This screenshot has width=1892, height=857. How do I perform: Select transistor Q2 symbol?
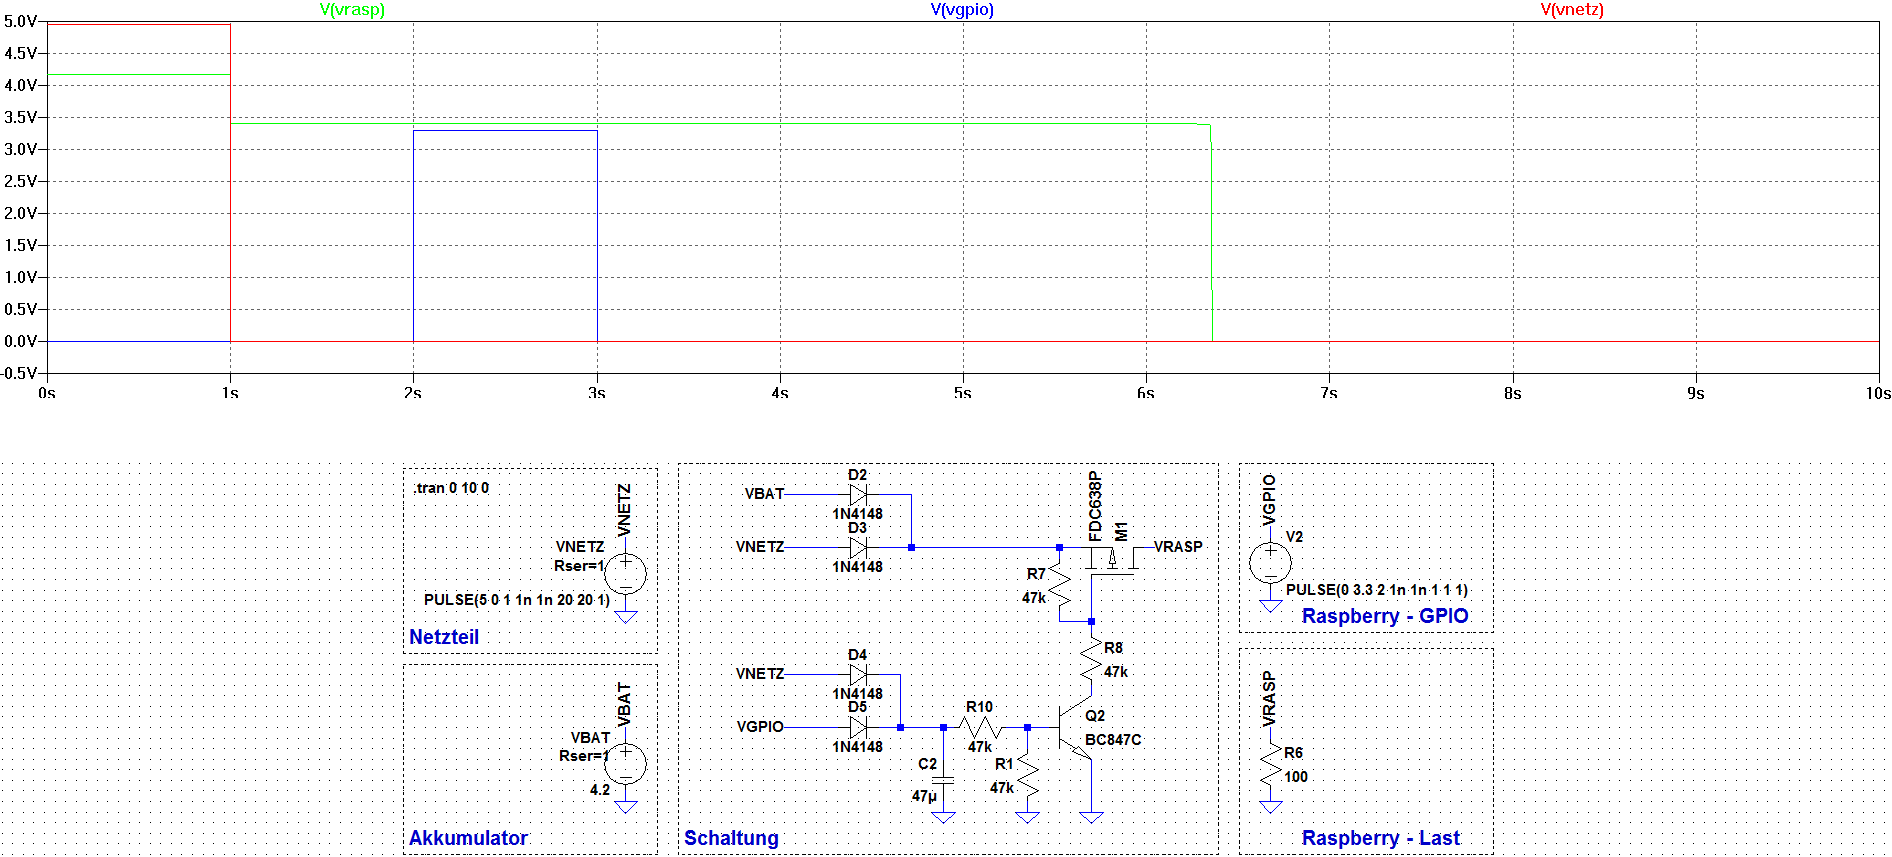(x=1075, y=727)
